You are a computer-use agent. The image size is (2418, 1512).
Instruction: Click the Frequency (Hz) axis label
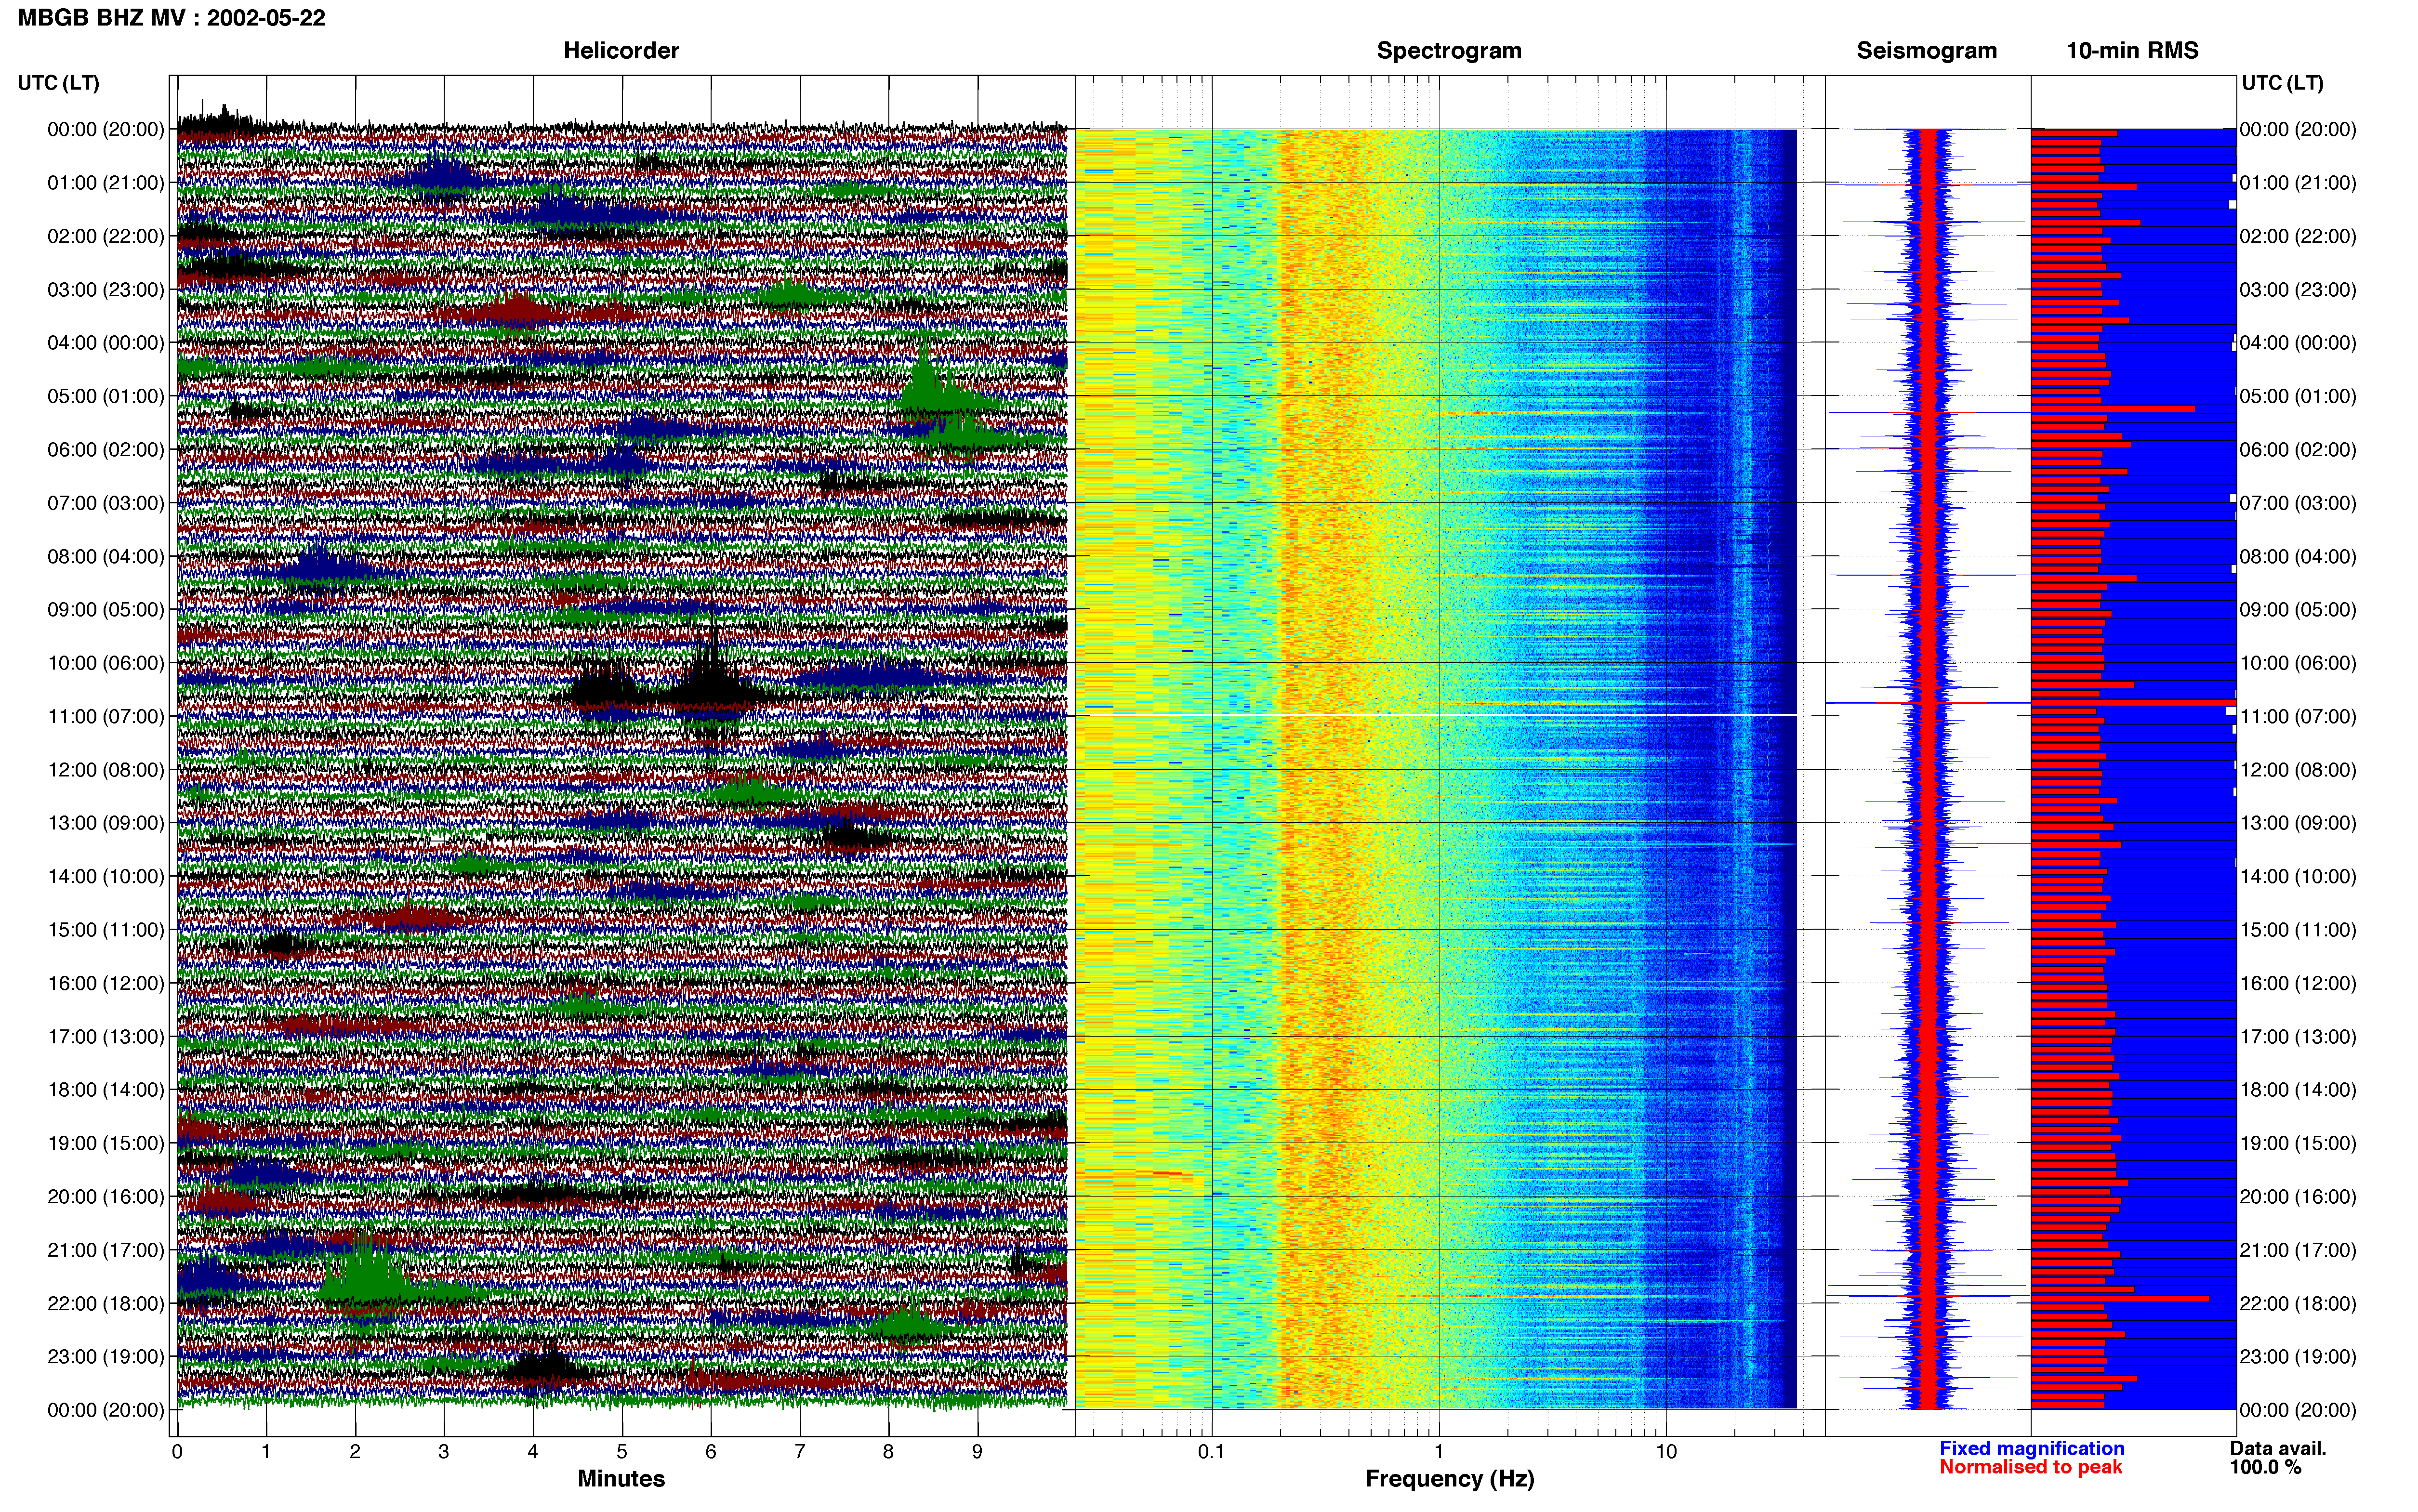click(x=1449, y=1479)
